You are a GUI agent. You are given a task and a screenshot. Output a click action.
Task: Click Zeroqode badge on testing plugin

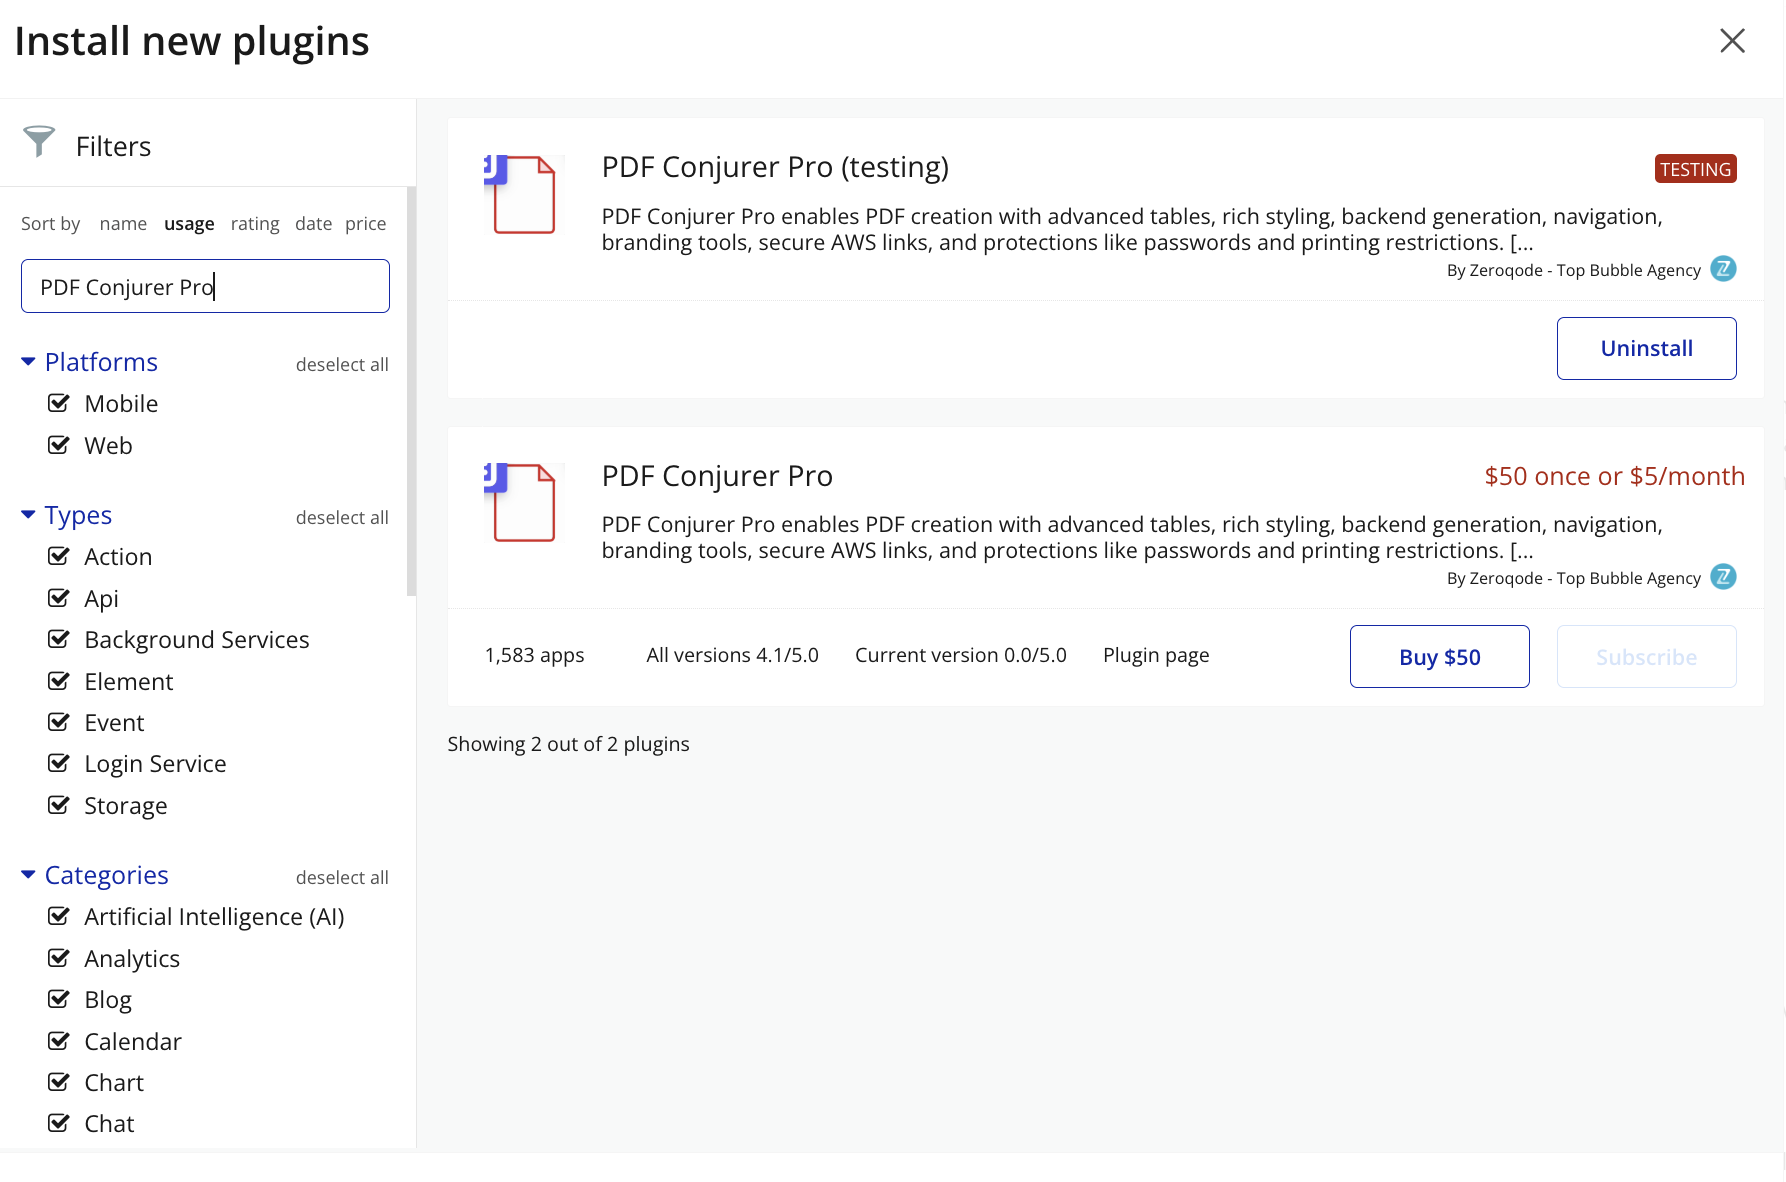1723,269
